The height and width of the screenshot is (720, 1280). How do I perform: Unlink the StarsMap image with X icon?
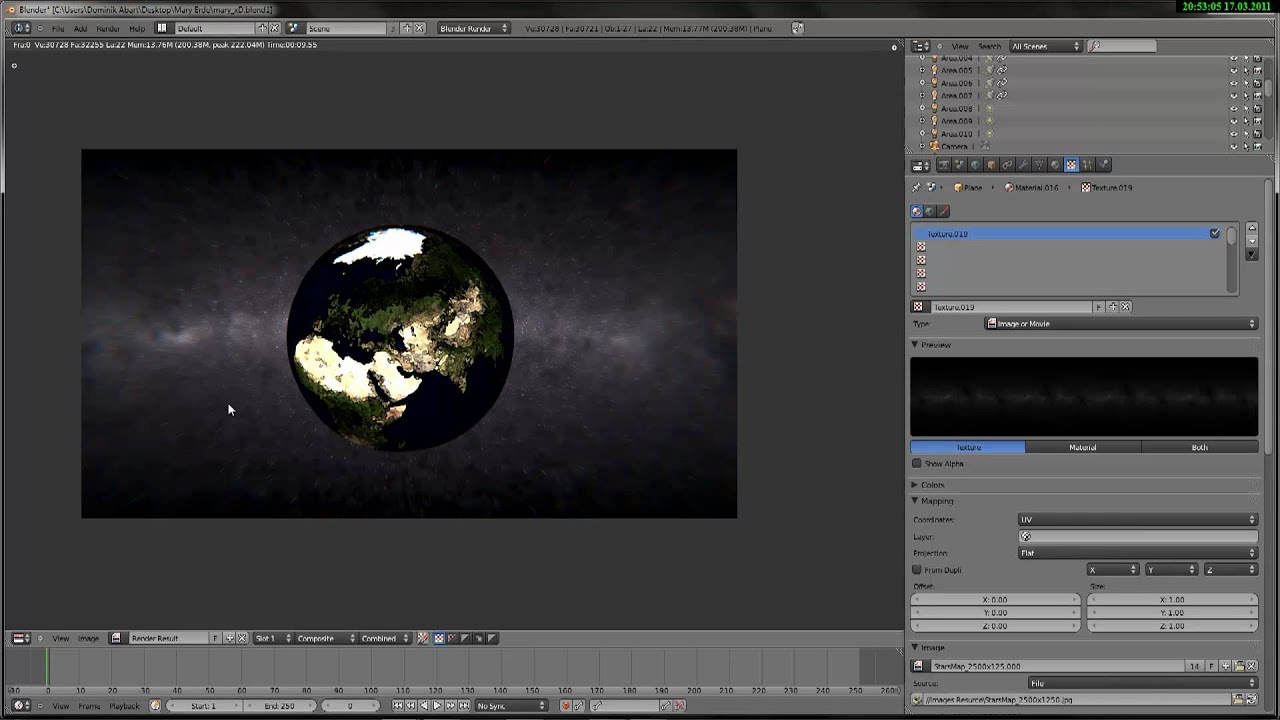[x=1251, y=666]
